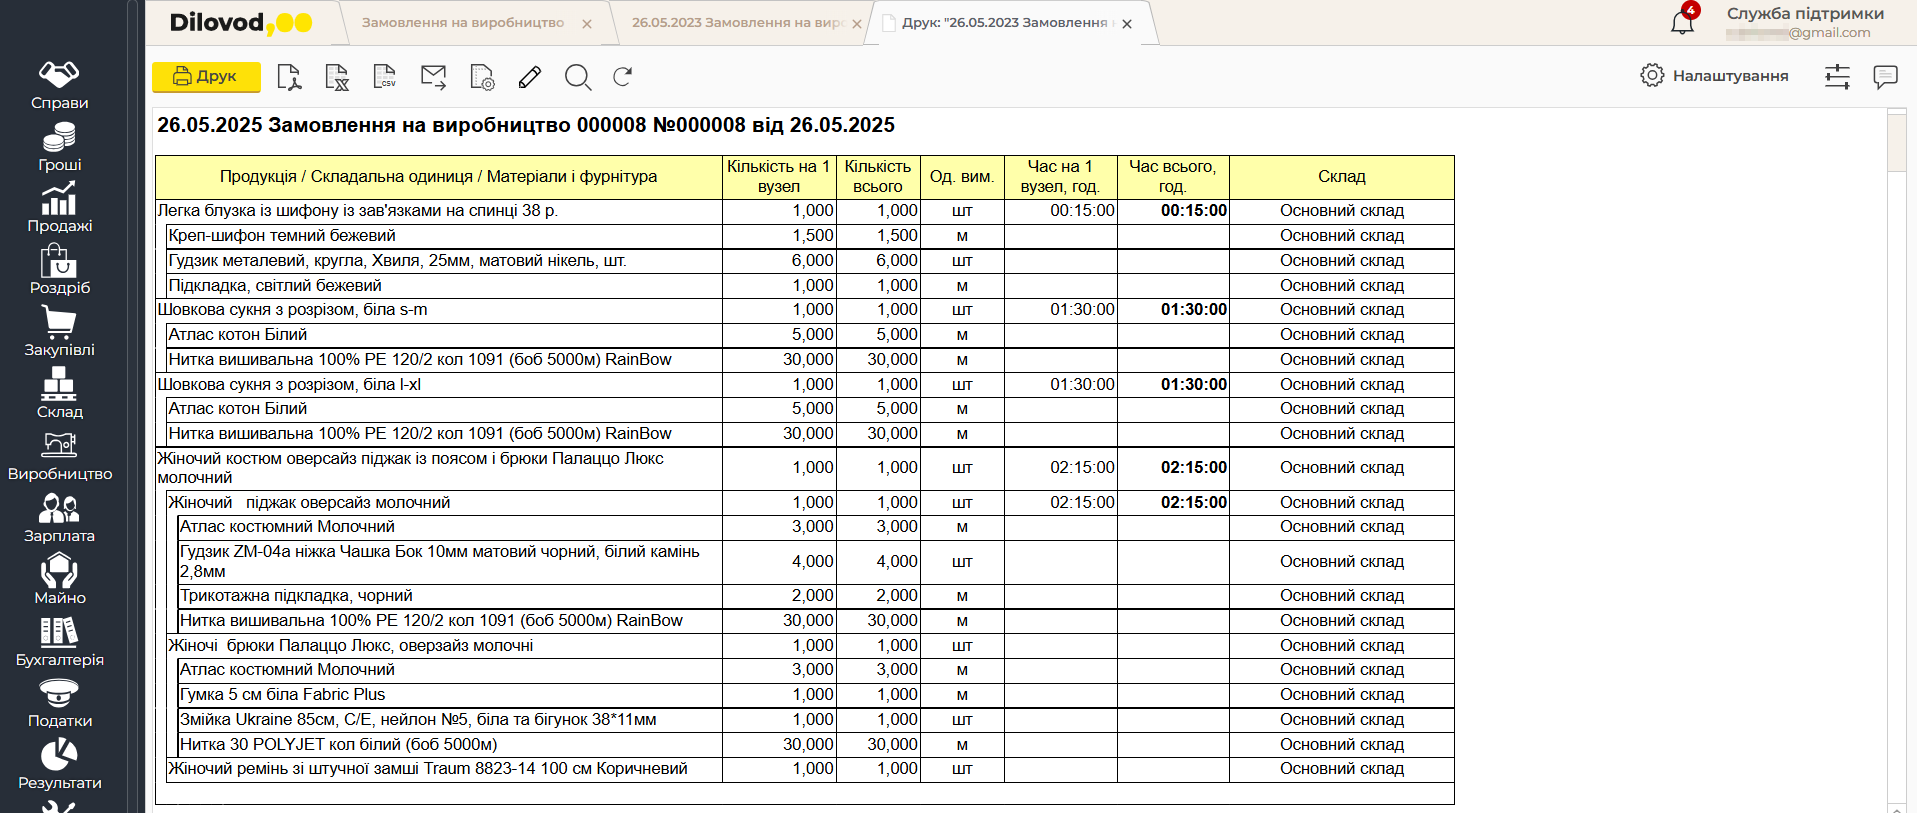The width and height of the screenshot is (1917, 813).
Task: Export the document to PDF
Action: [x=289, y=77]
